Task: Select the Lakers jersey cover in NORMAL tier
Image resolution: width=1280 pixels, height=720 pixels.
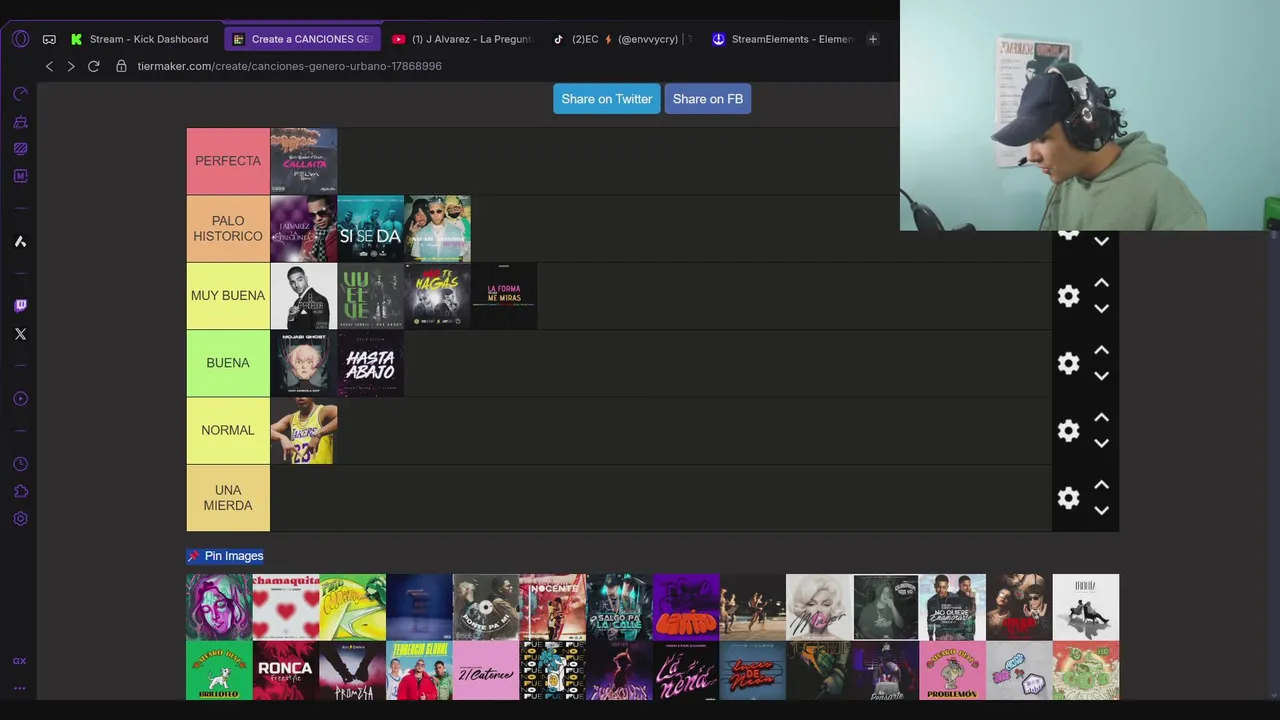Action: [x=304, y=430]
